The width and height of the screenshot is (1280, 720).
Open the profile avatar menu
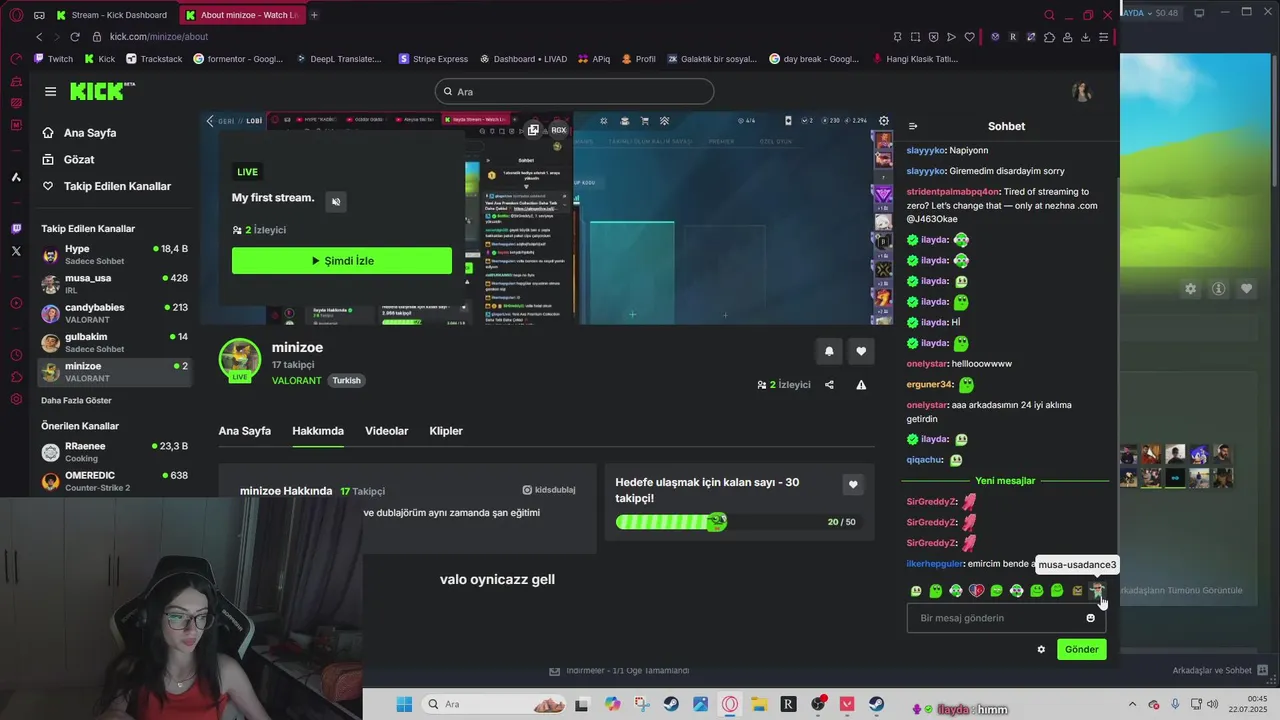coord(1081,92)
